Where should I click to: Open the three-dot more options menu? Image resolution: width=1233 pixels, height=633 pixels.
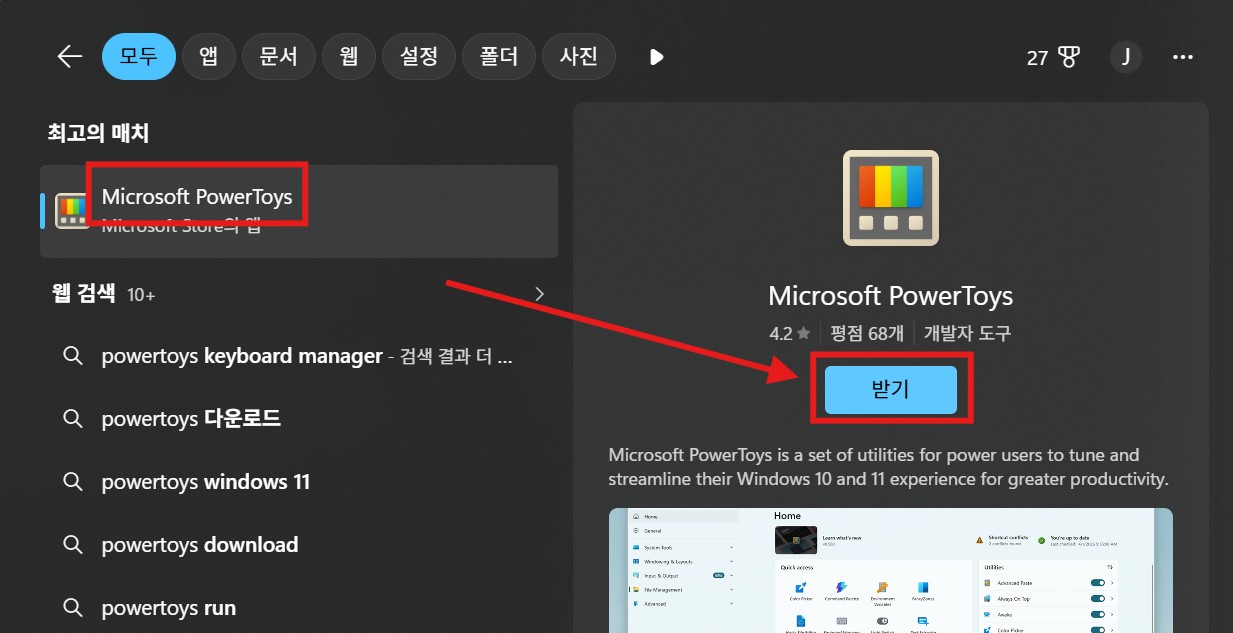pos(1183,57)
